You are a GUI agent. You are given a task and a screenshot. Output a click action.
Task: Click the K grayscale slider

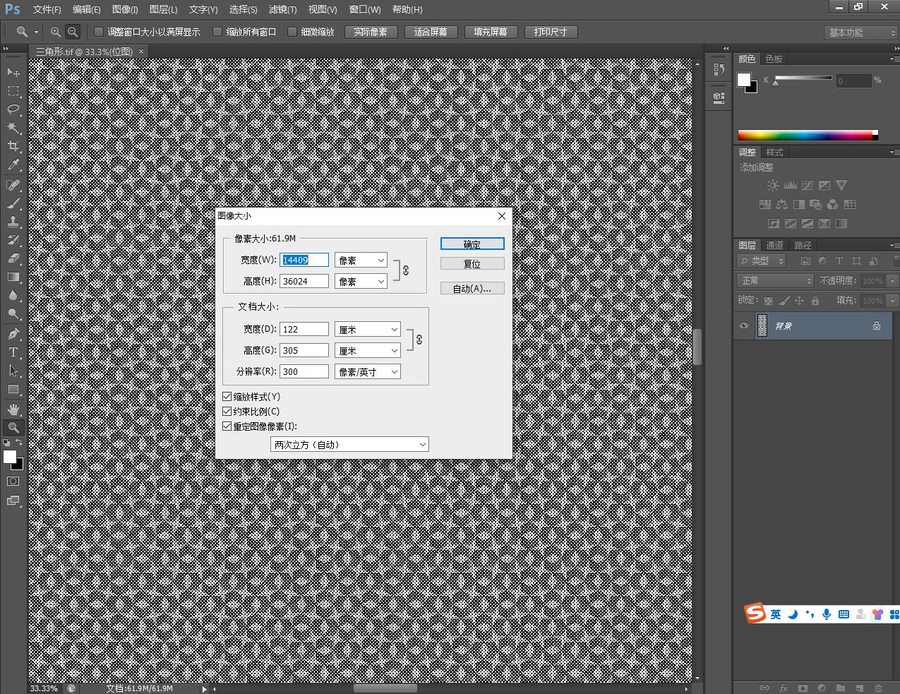[803, 78]
